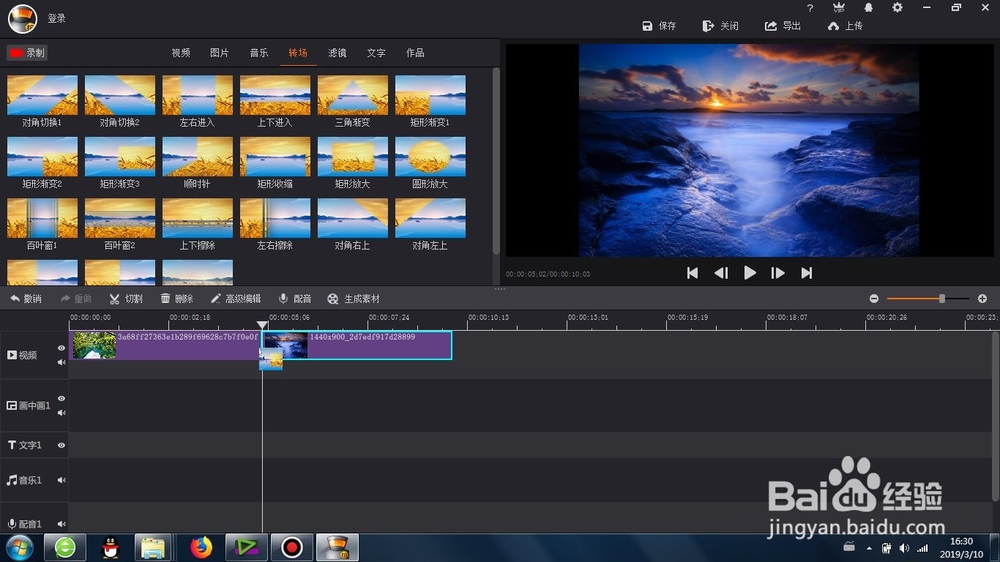Pick the 对角右上 transition

point(353,218)
